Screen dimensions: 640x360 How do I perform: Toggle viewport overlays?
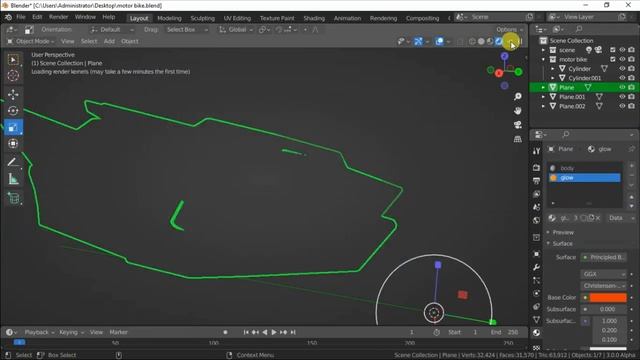[x=439, y=41]
